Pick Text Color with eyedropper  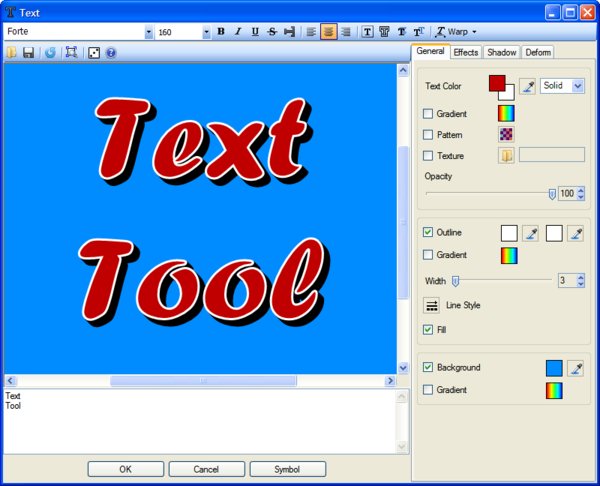coord(528,87)
